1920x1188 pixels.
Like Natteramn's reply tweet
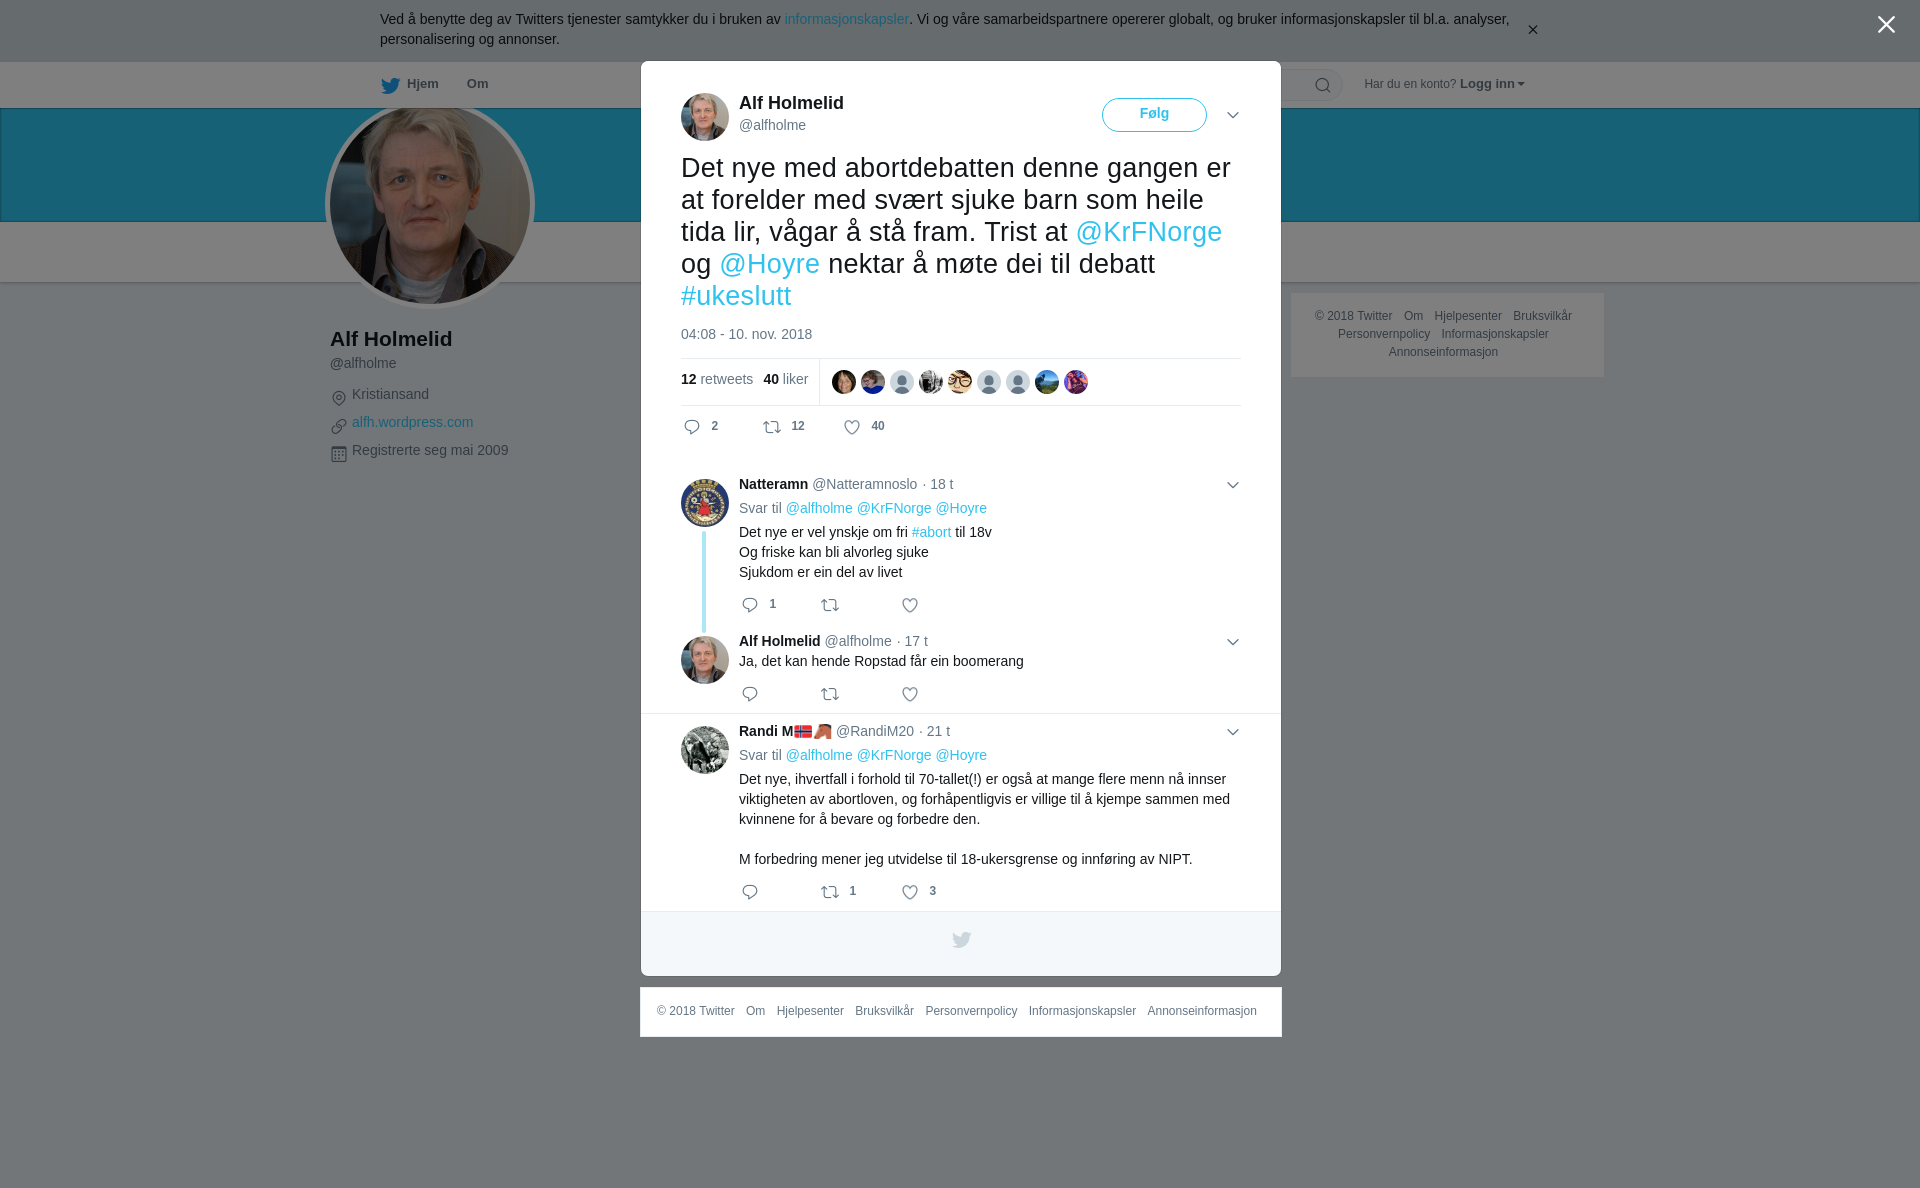[x=910, y=605]
